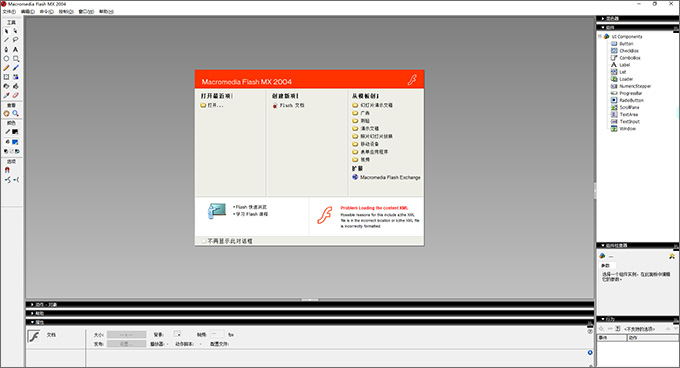Open the 命令 menu
Image resolution: width=680 pixels, height=368 pixels.
(x=47, y=12)
